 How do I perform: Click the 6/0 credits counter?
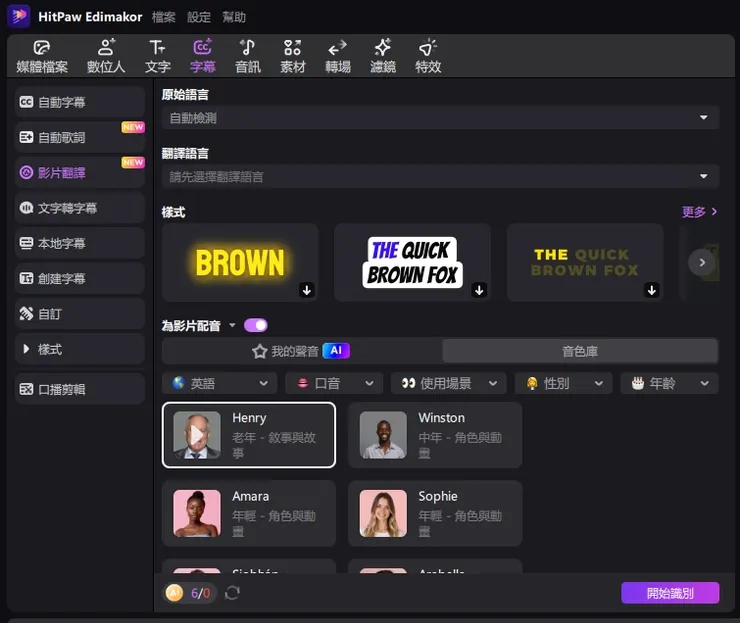pyautogui.click(x=201, y=593)
